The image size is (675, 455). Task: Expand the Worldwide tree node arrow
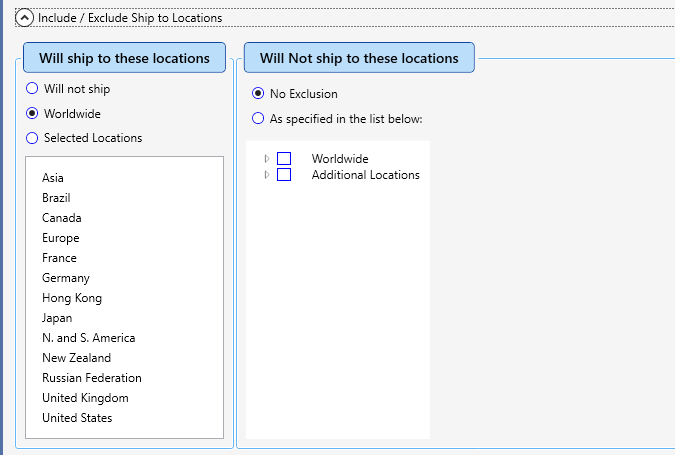coord(267,158)
